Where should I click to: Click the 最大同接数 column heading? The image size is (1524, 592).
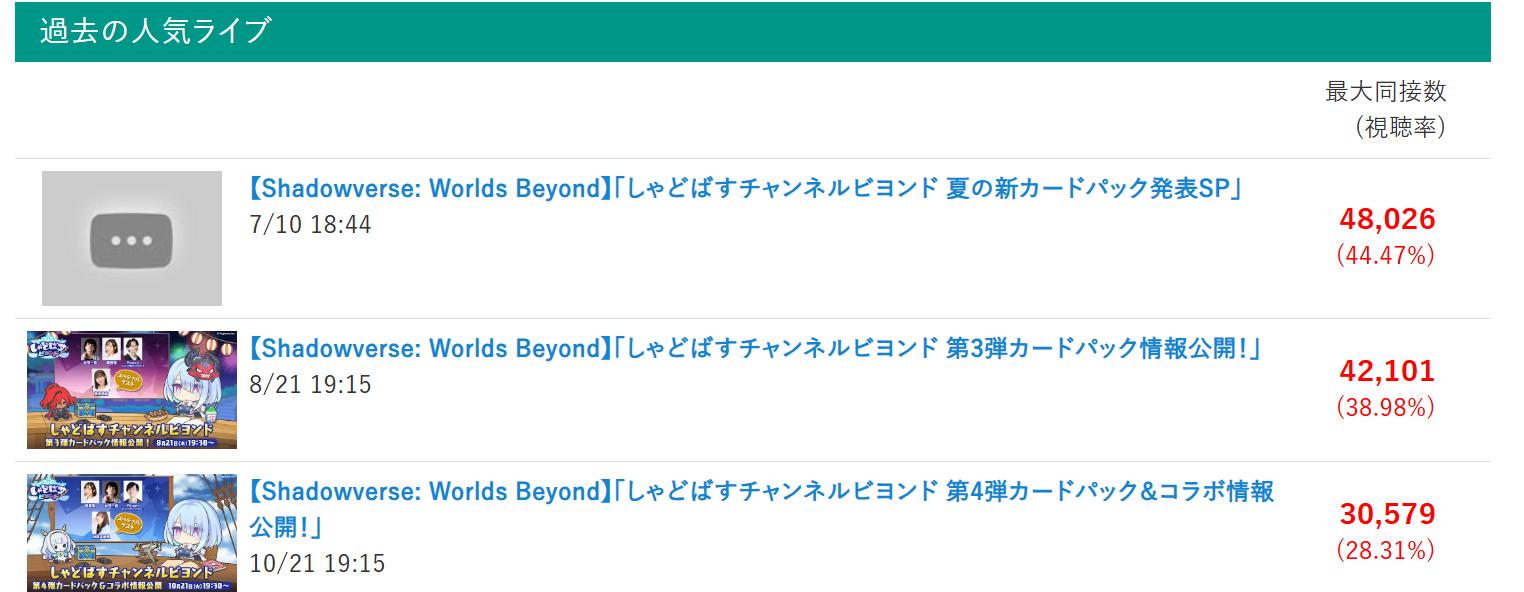click(1385, 92)
